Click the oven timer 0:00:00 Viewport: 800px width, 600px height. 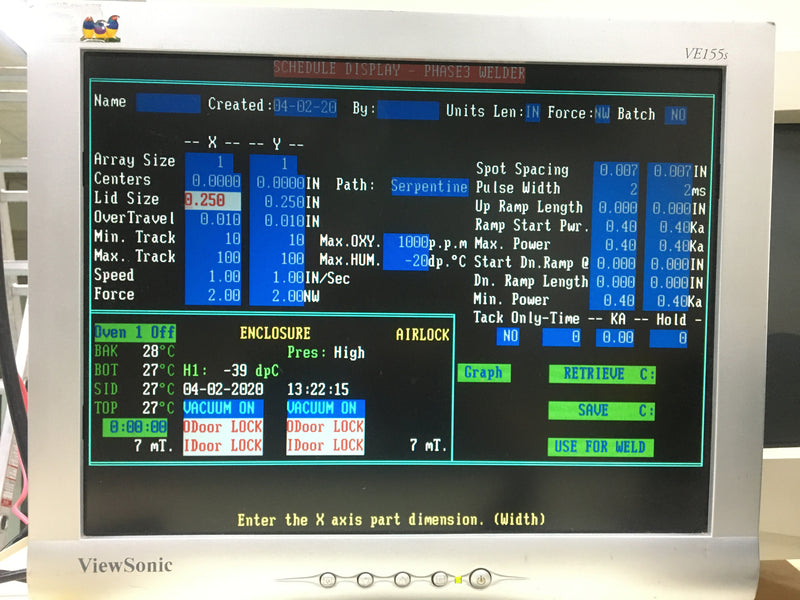pyautogui.click(x=135, y=427)
